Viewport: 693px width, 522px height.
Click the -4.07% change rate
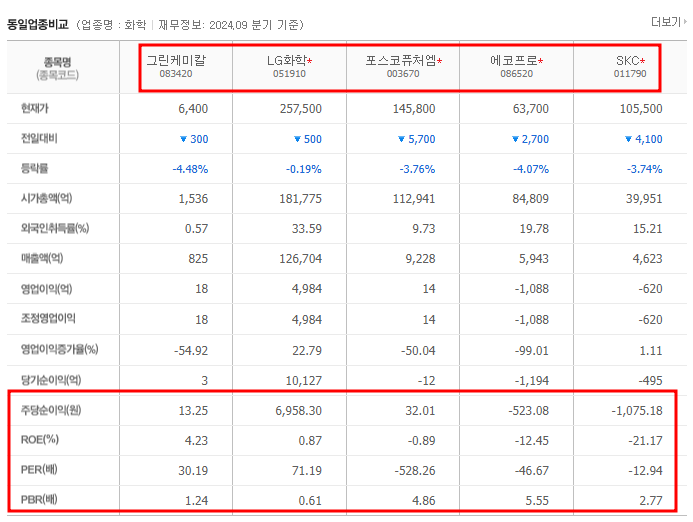coord(531,169)
